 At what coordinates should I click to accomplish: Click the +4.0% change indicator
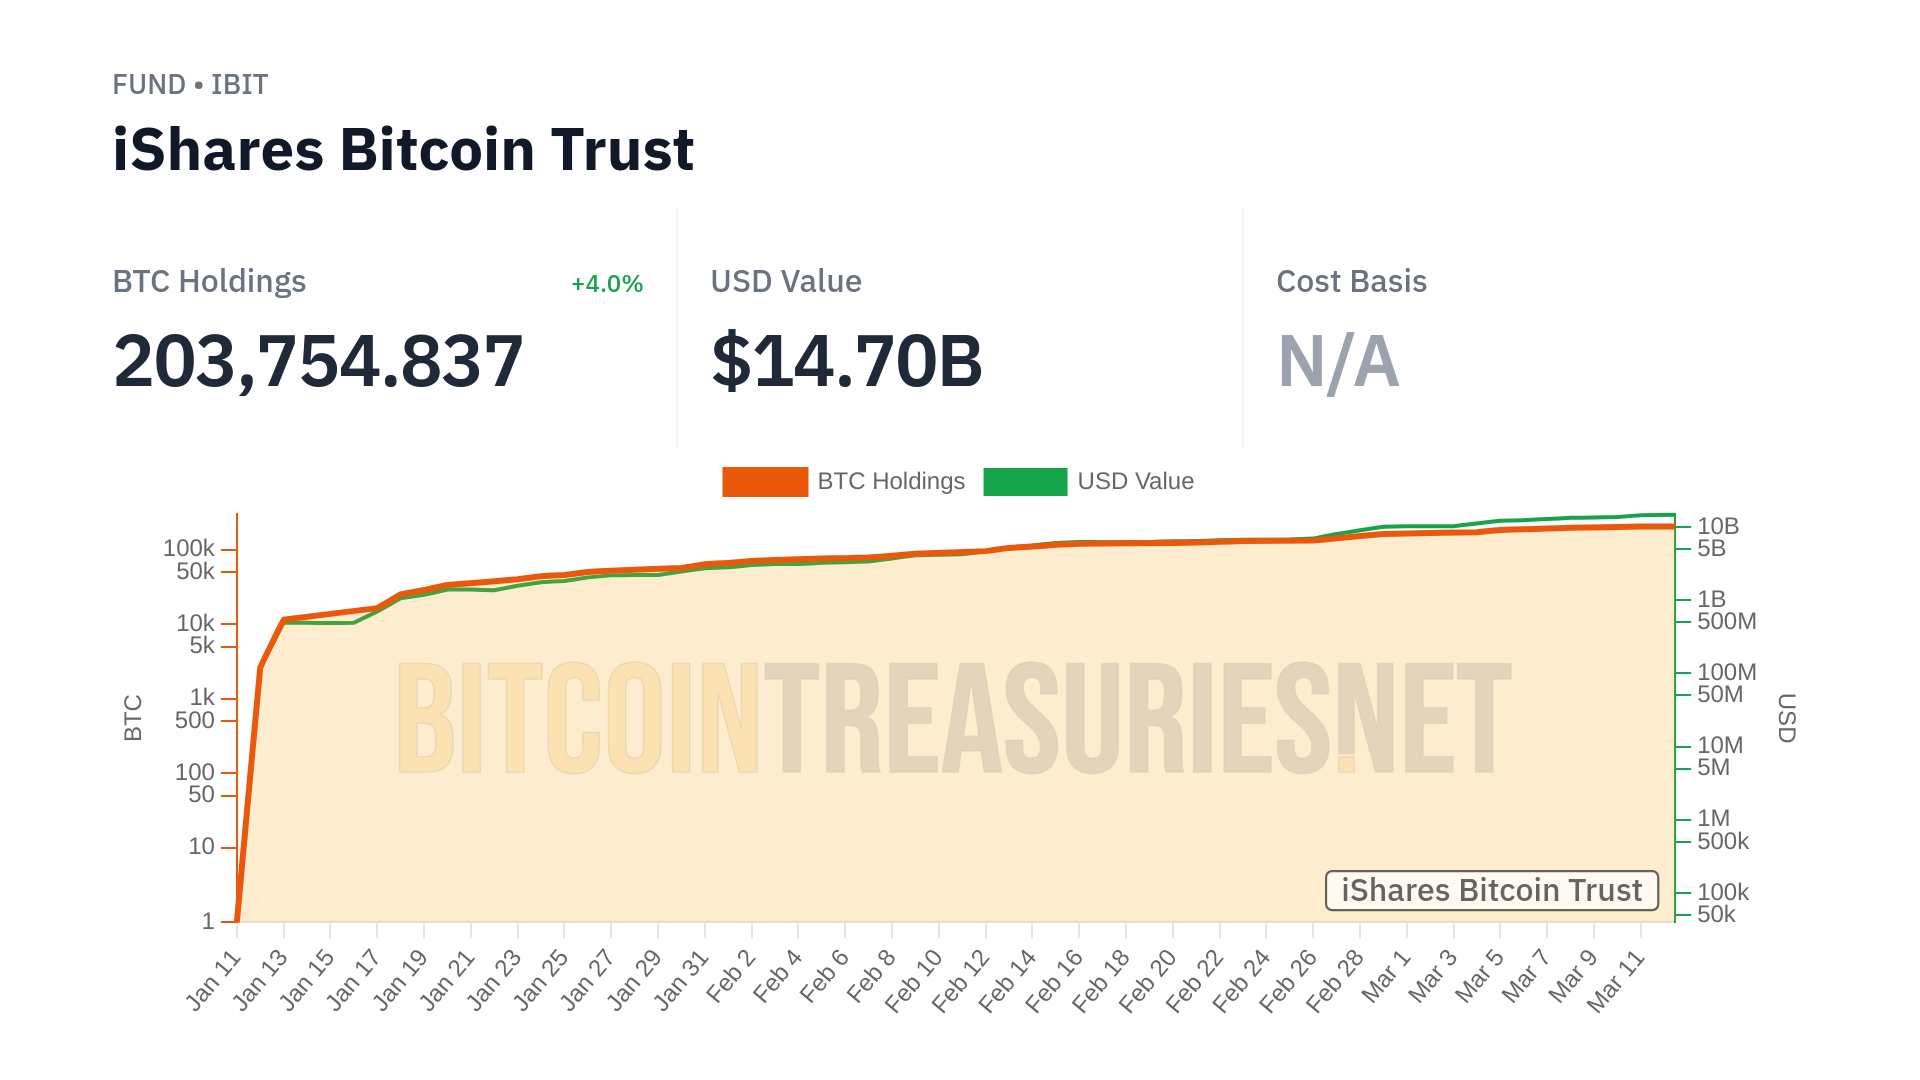(x=606, y=284)
